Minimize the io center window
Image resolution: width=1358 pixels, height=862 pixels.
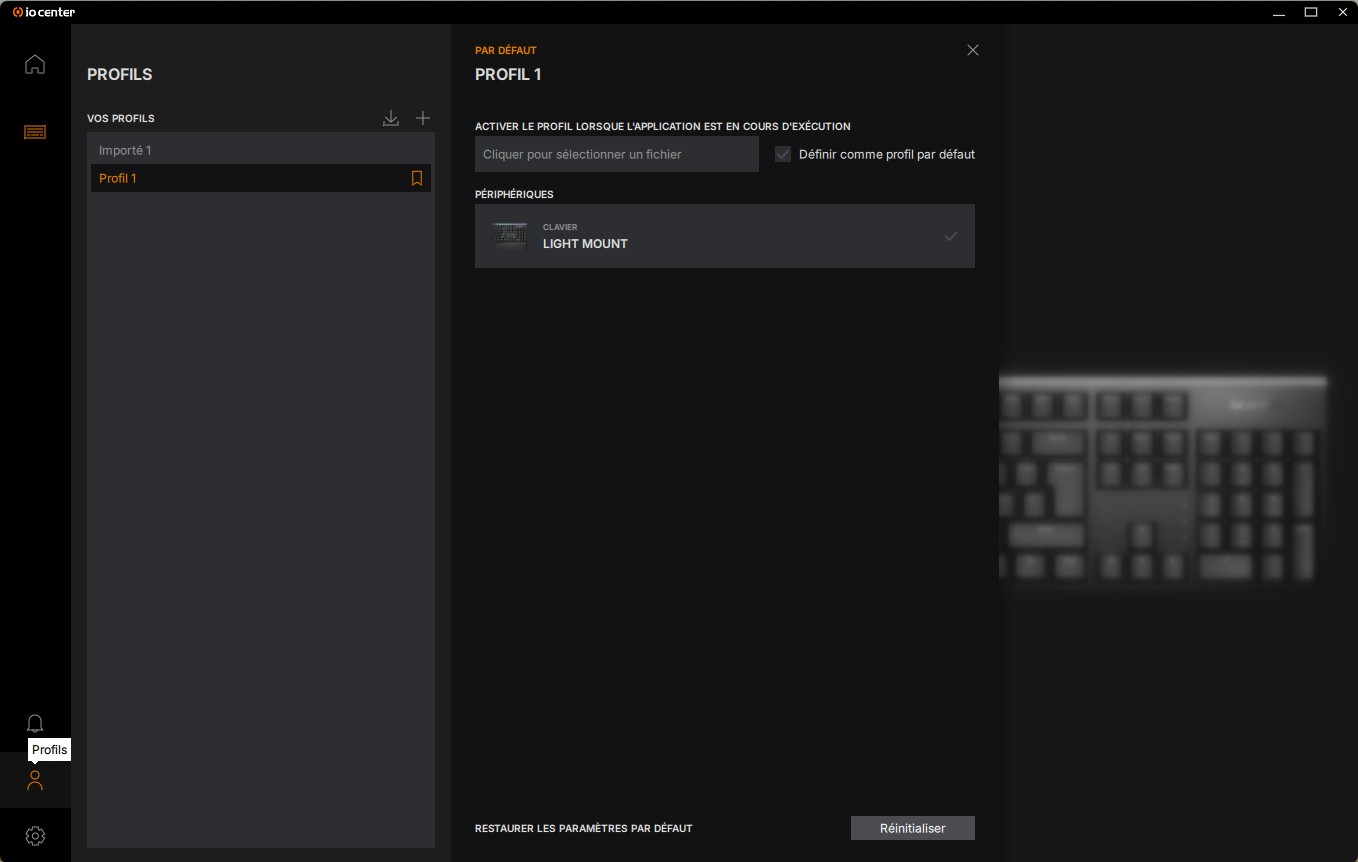pos(1278,12)
